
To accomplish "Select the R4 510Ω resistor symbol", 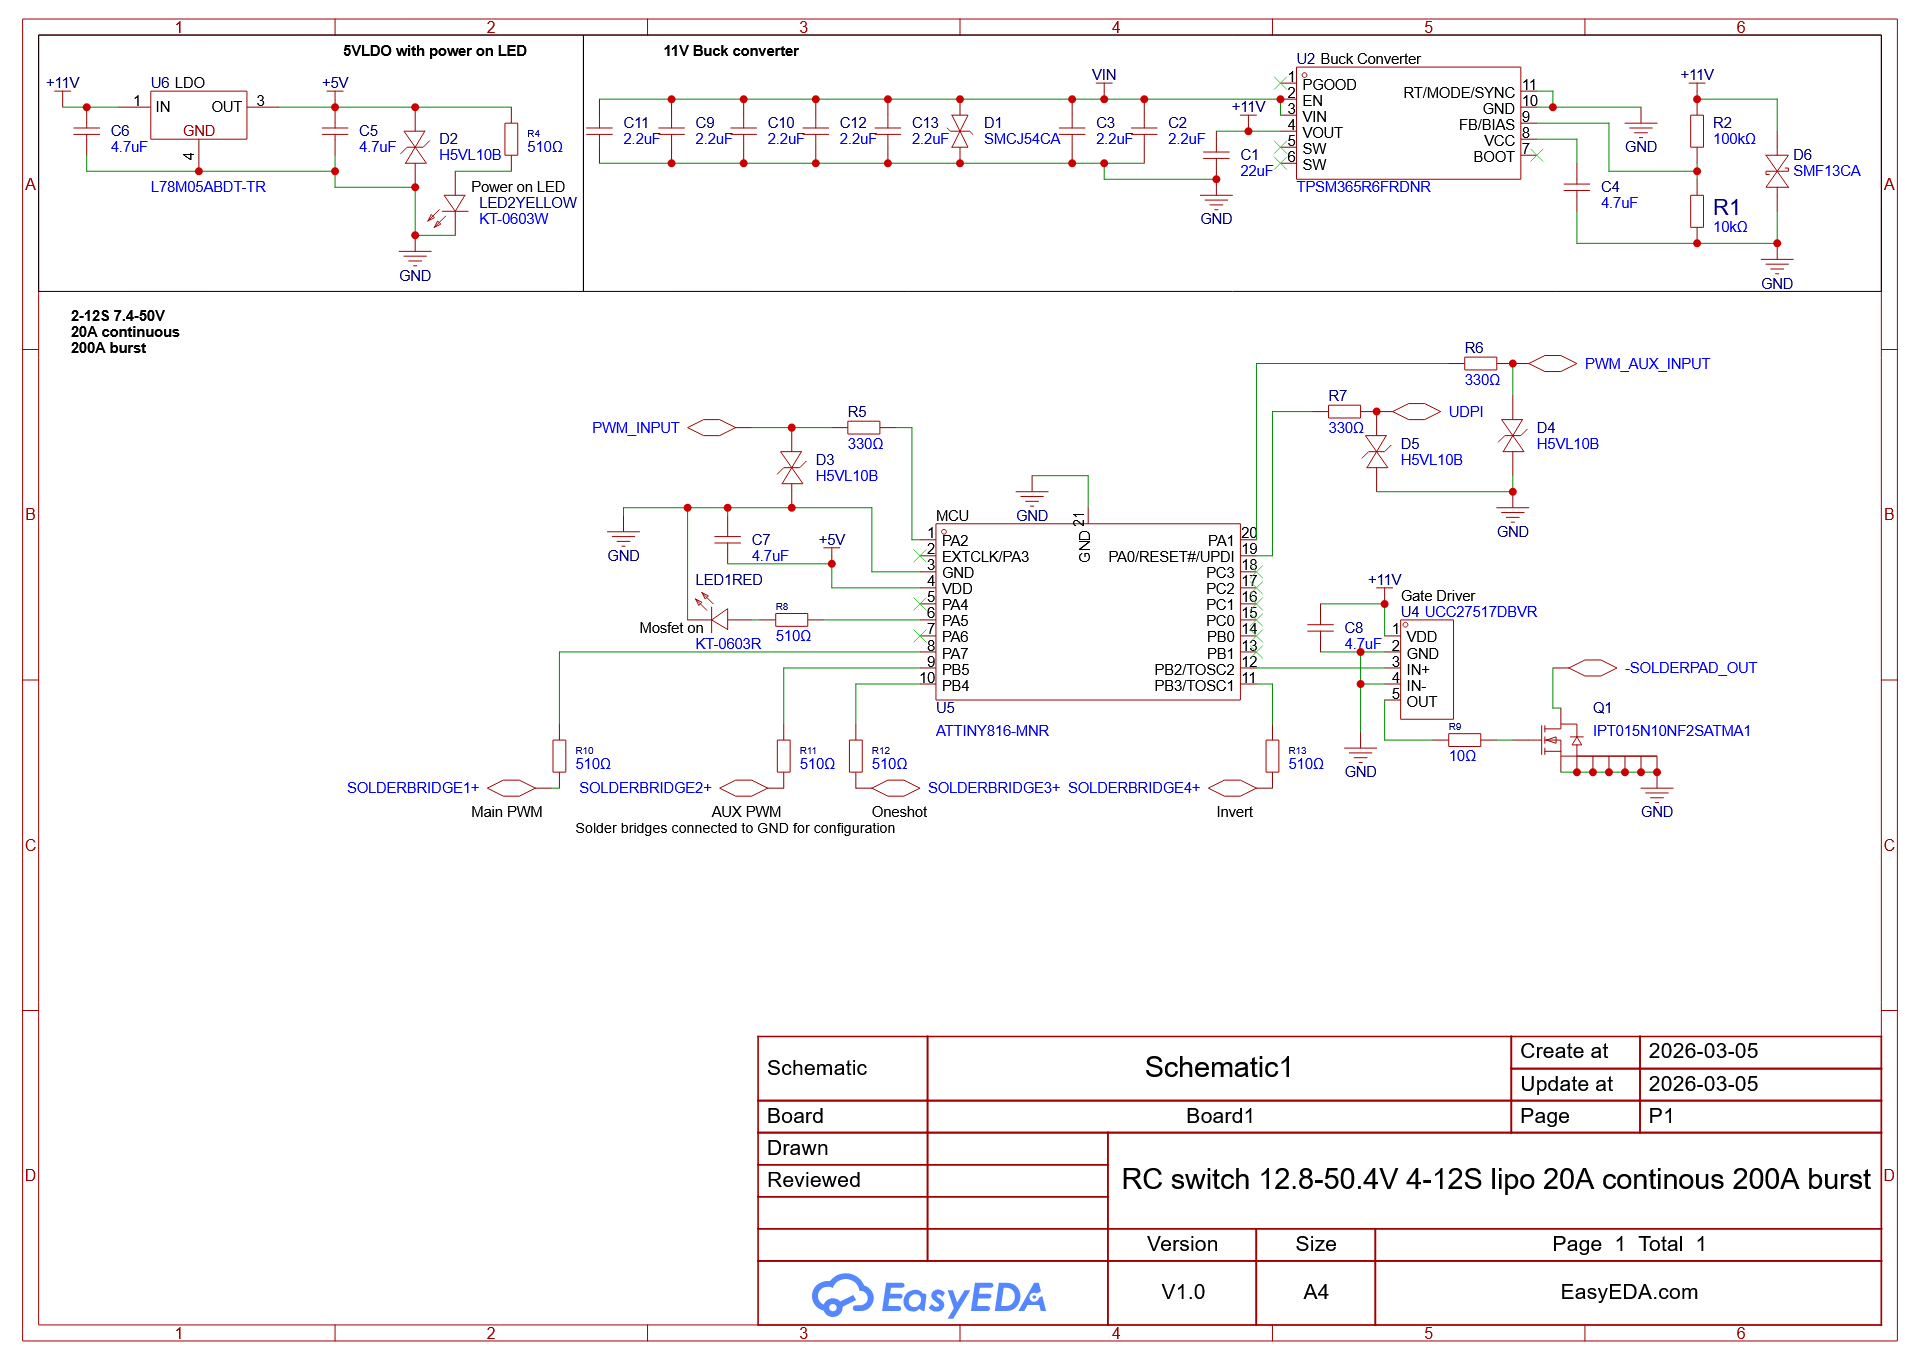I will 511,139.
